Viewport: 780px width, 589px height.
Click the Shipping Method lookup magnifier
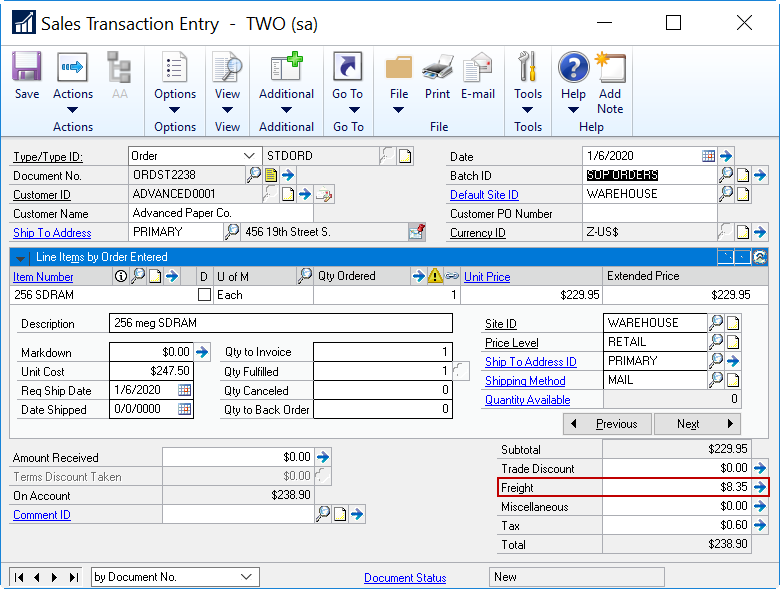716,381
